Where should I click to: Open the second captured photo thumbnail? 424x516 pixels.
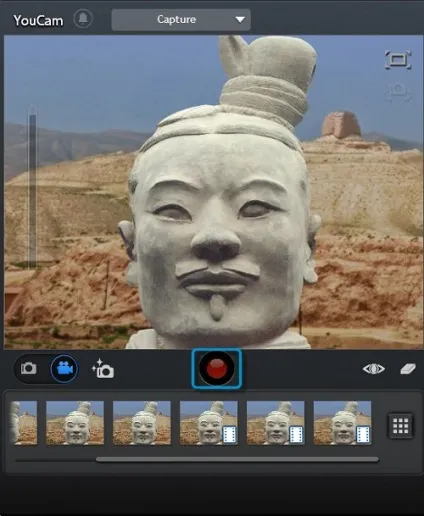tap(75, 423)
